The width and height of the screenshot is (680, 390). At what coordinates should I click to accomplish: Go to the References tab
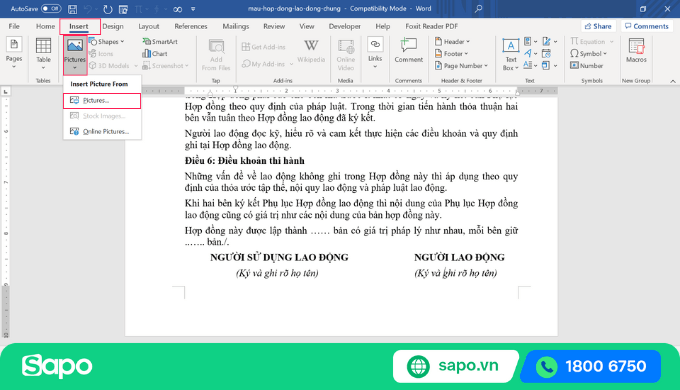pyautogui.click(x=191, y=26)
